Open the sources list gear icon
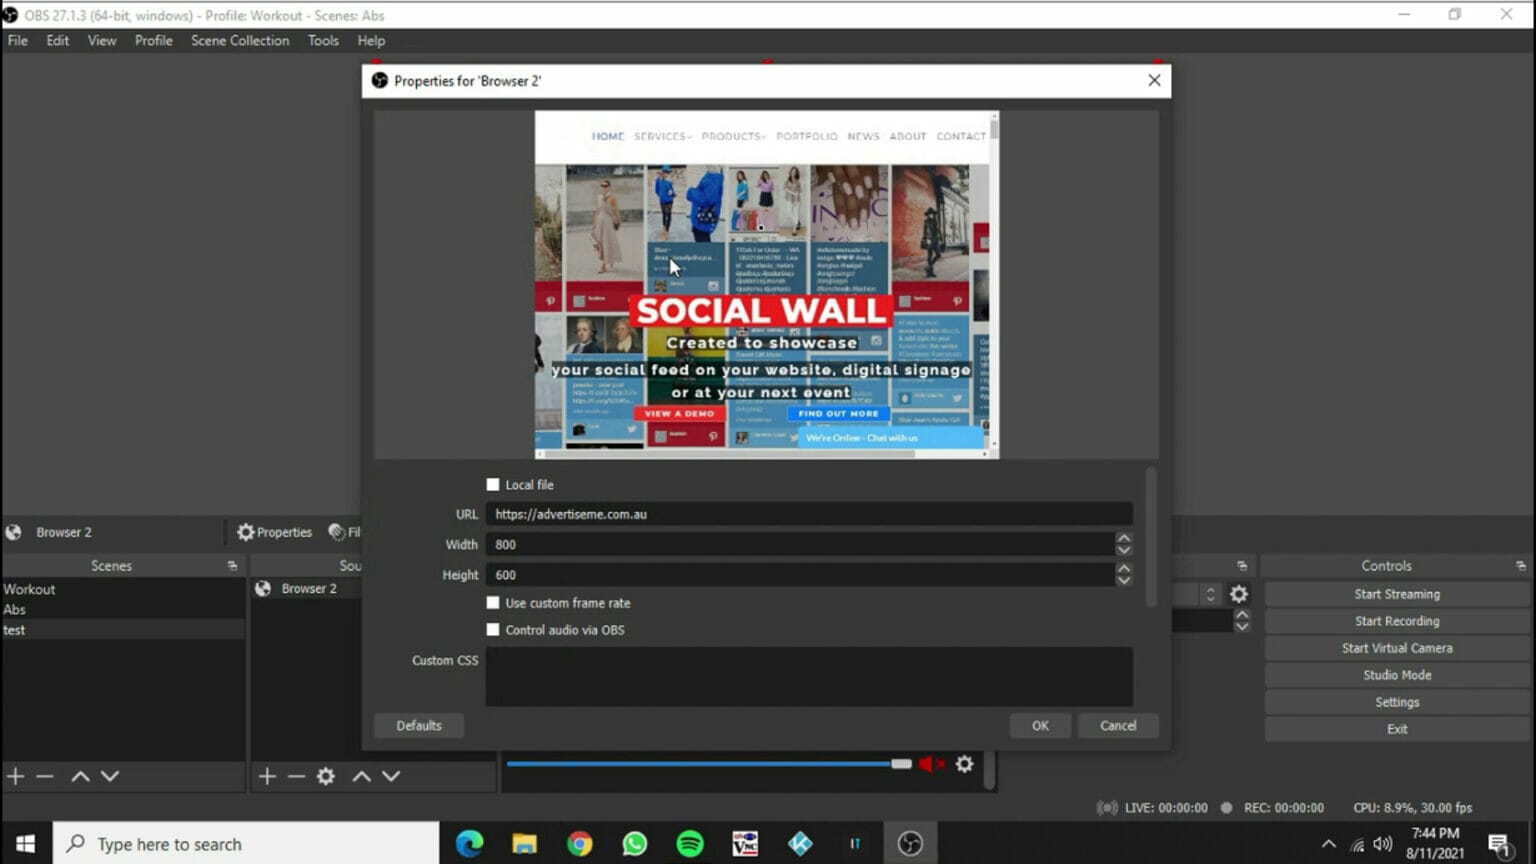Viewport: 1536px width, 864px height. [x=325, y=776]
